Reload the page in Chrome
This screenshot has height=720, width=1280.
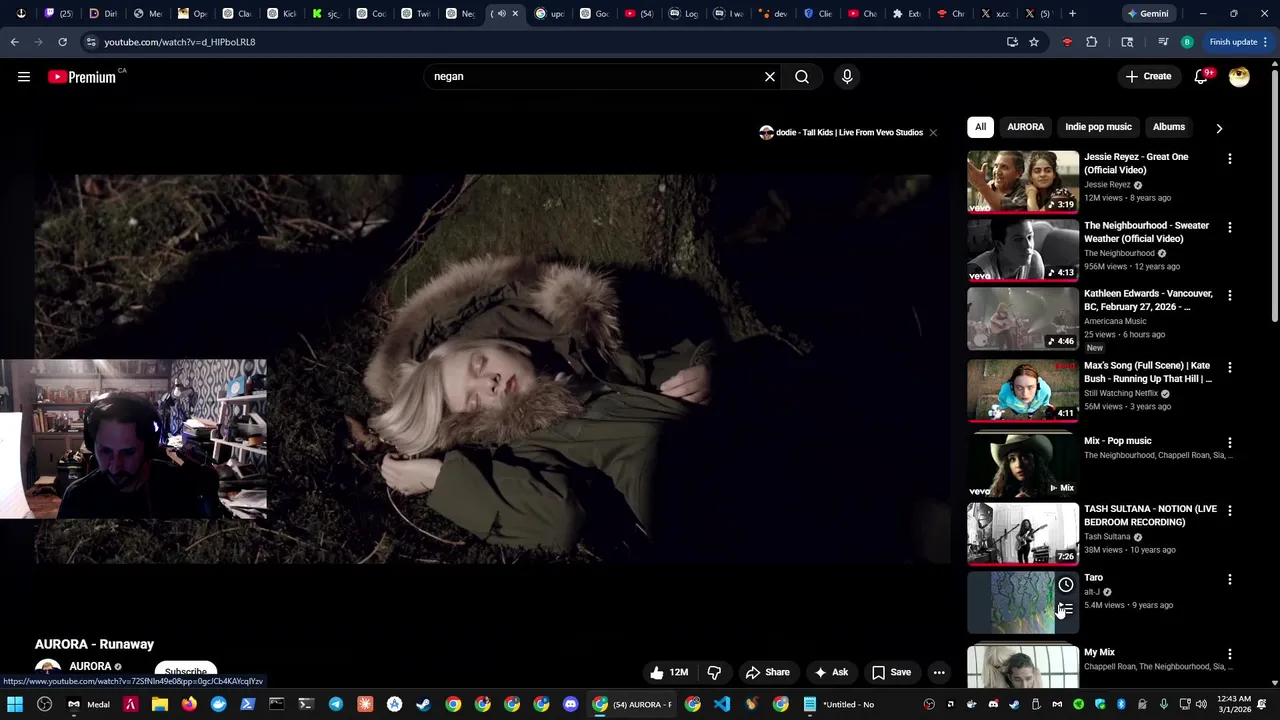(x=62, y=42)
